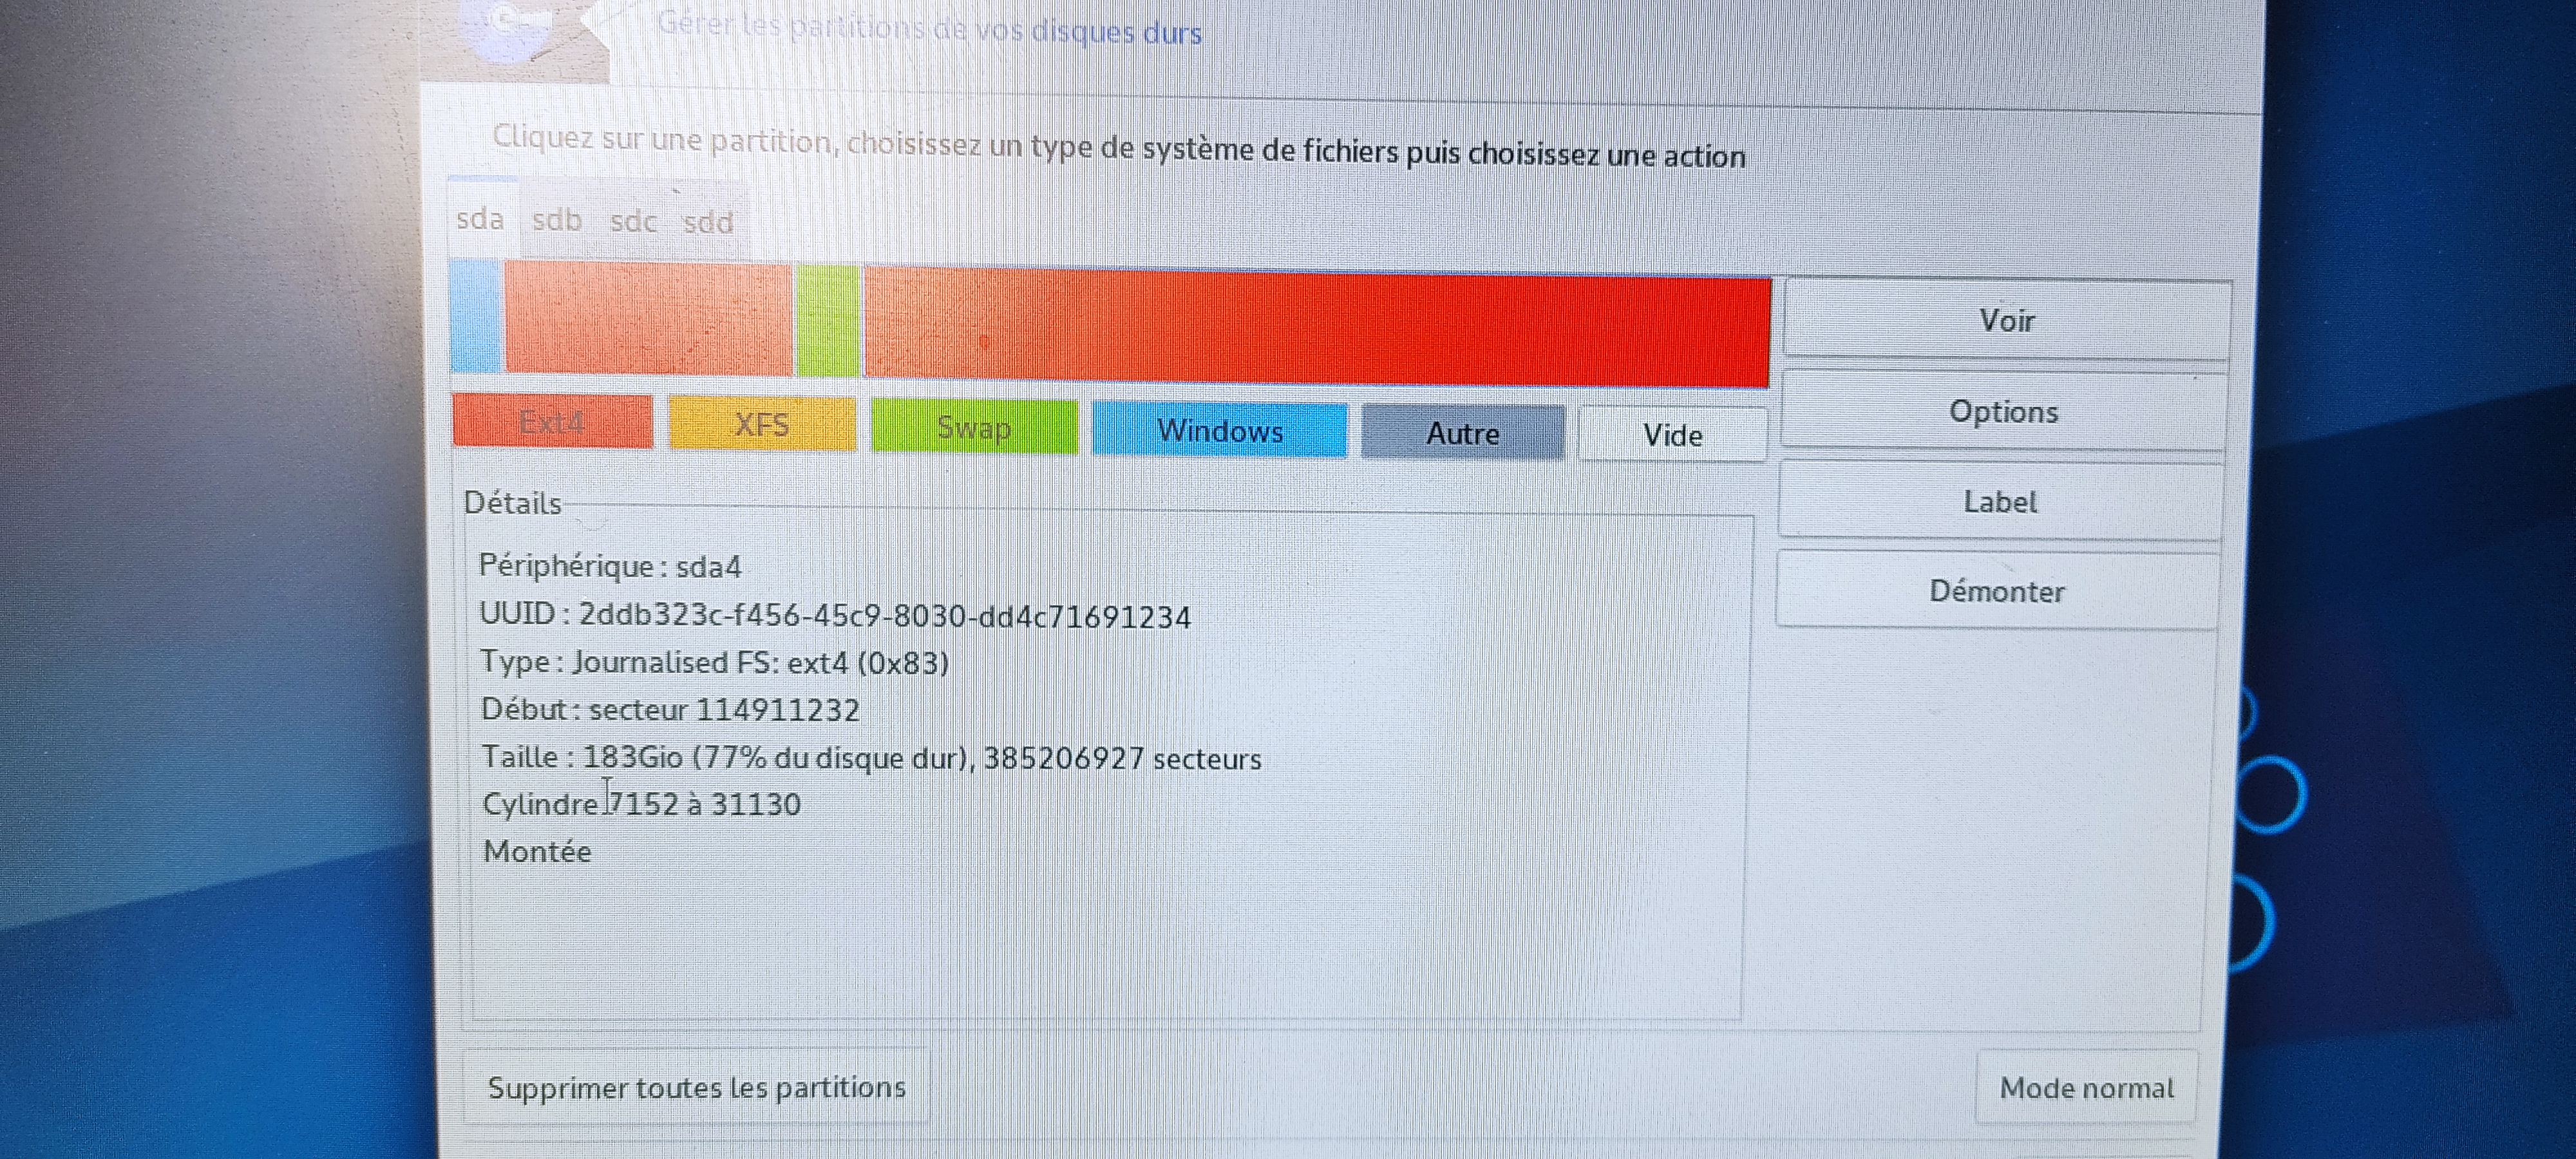The height and width of the screenshot is (1159, 2576).
Task: Select the large red sda4 partition block
Action: tap(1317, 328)
